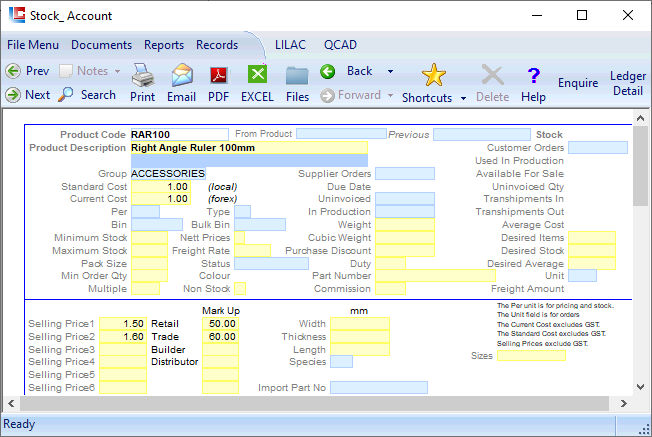Open the Records menu
The image size is (652, 437).
[217, 45]
